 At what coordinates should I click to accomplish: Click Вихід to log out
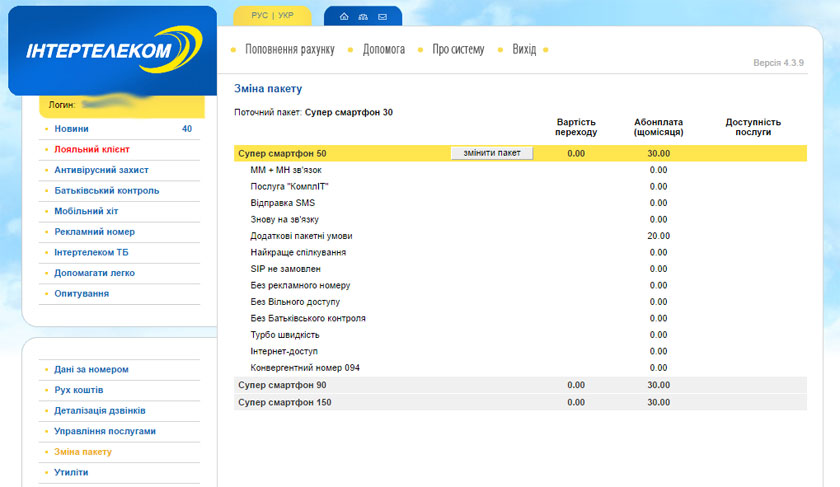click(x=524, y=49)
